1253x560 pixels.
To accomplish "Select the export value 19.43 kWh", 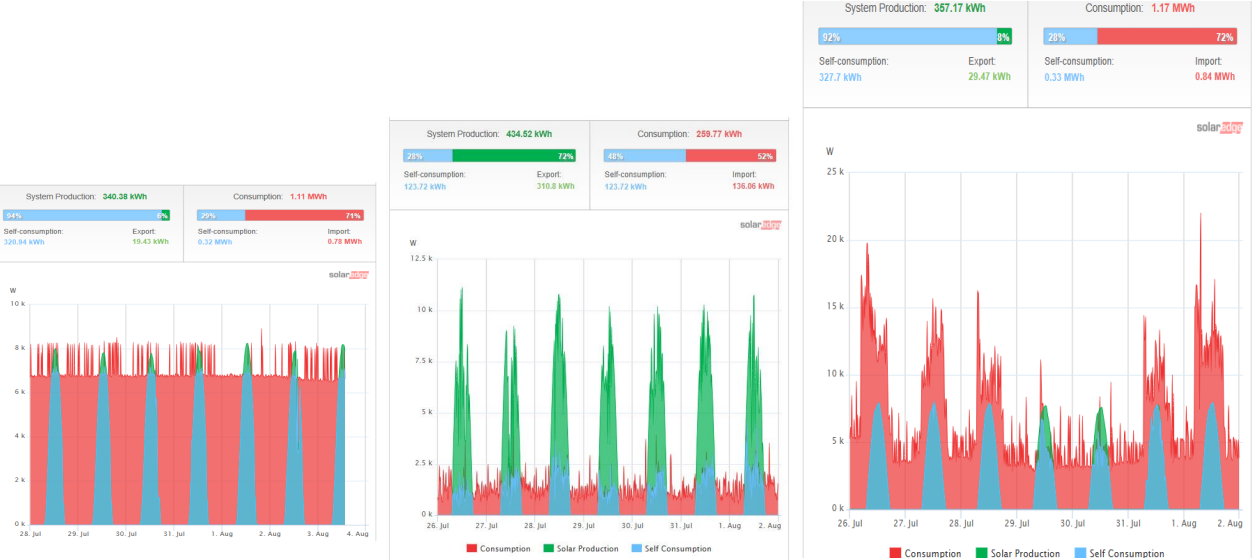I will [150, 241].
